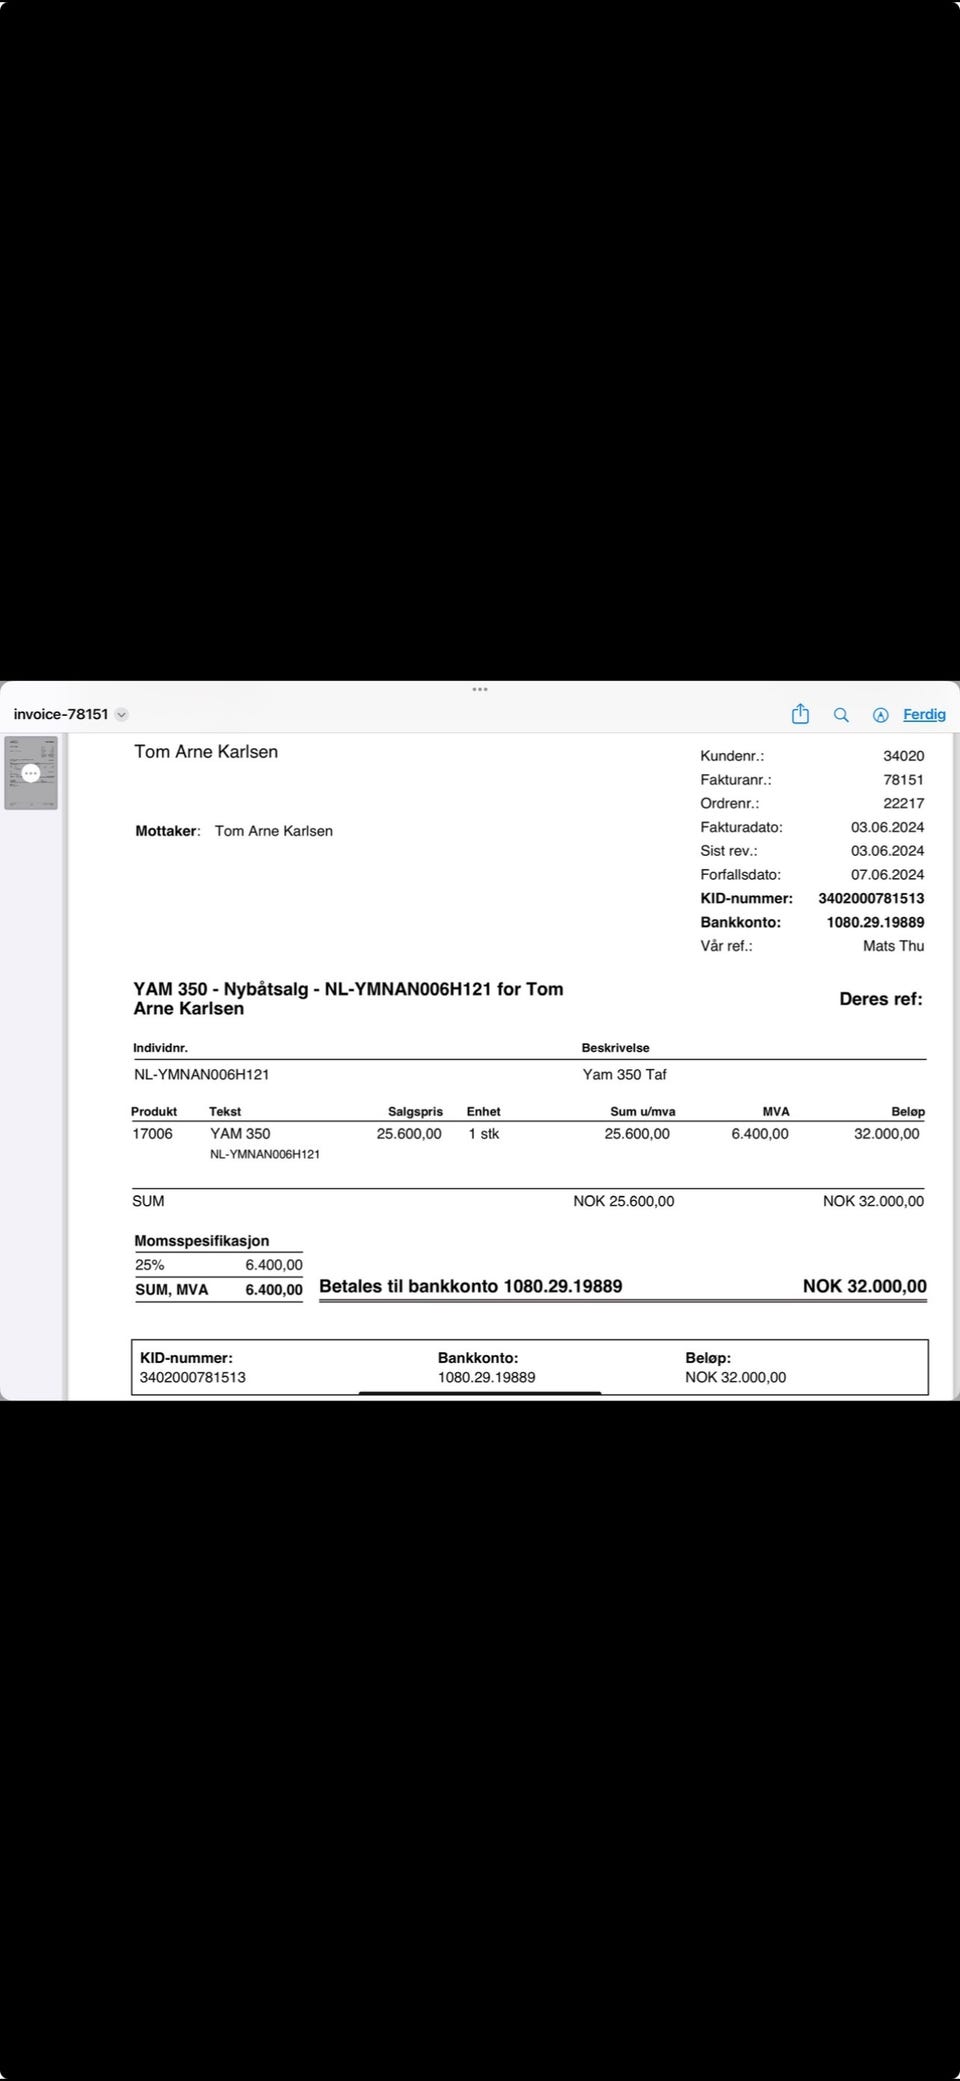
Task: Tap the YAM 350 Nybåtsalg heading
Action: [x=348, y=999]
